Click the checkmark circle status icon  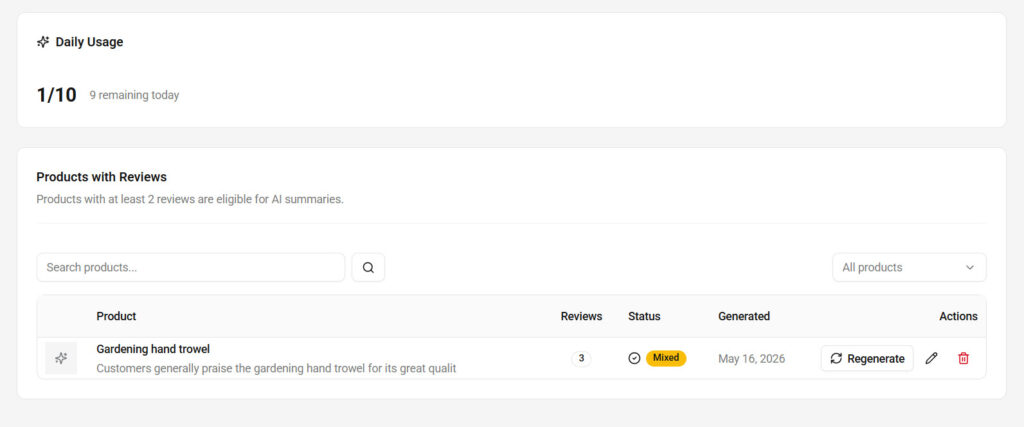(634, 358)
